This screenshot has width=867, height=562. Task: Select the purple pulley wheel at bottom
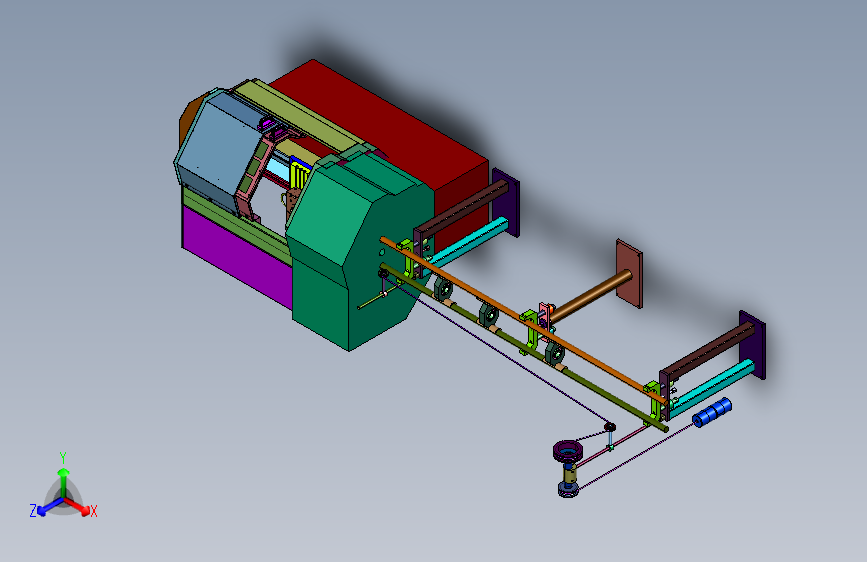567,450
